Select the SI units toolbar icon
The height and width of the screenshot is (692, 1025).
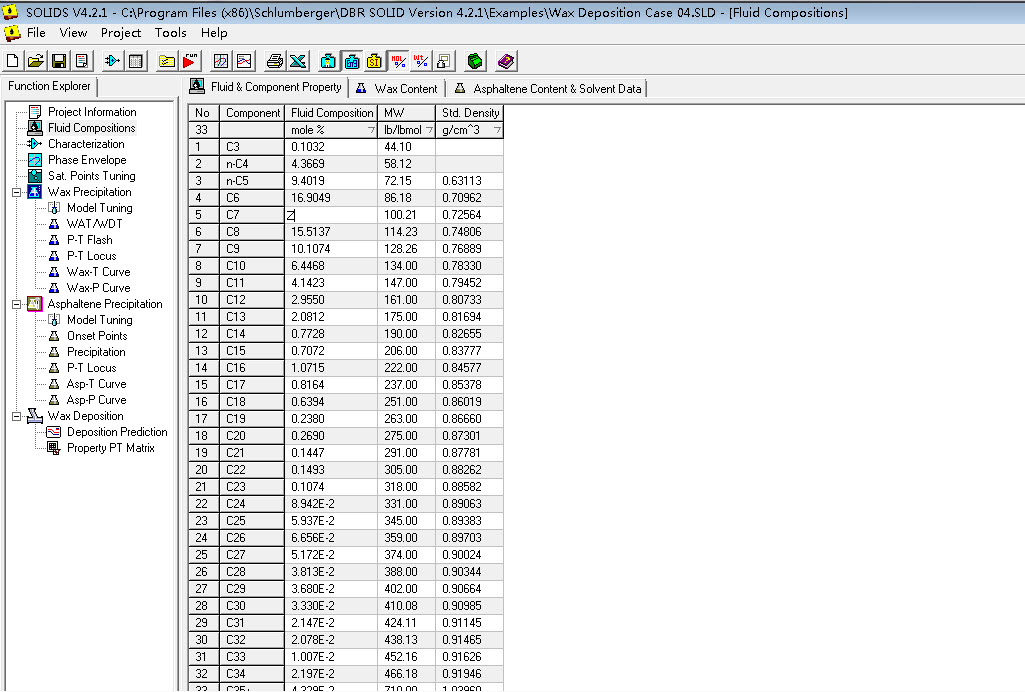tap(375, 61)
